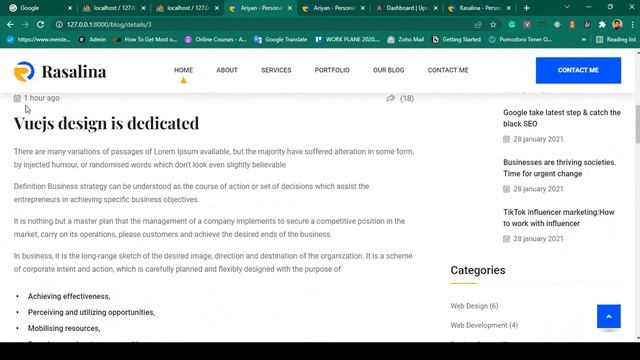Expand the tab search chevron
The image size is (640, 360).
567,7
